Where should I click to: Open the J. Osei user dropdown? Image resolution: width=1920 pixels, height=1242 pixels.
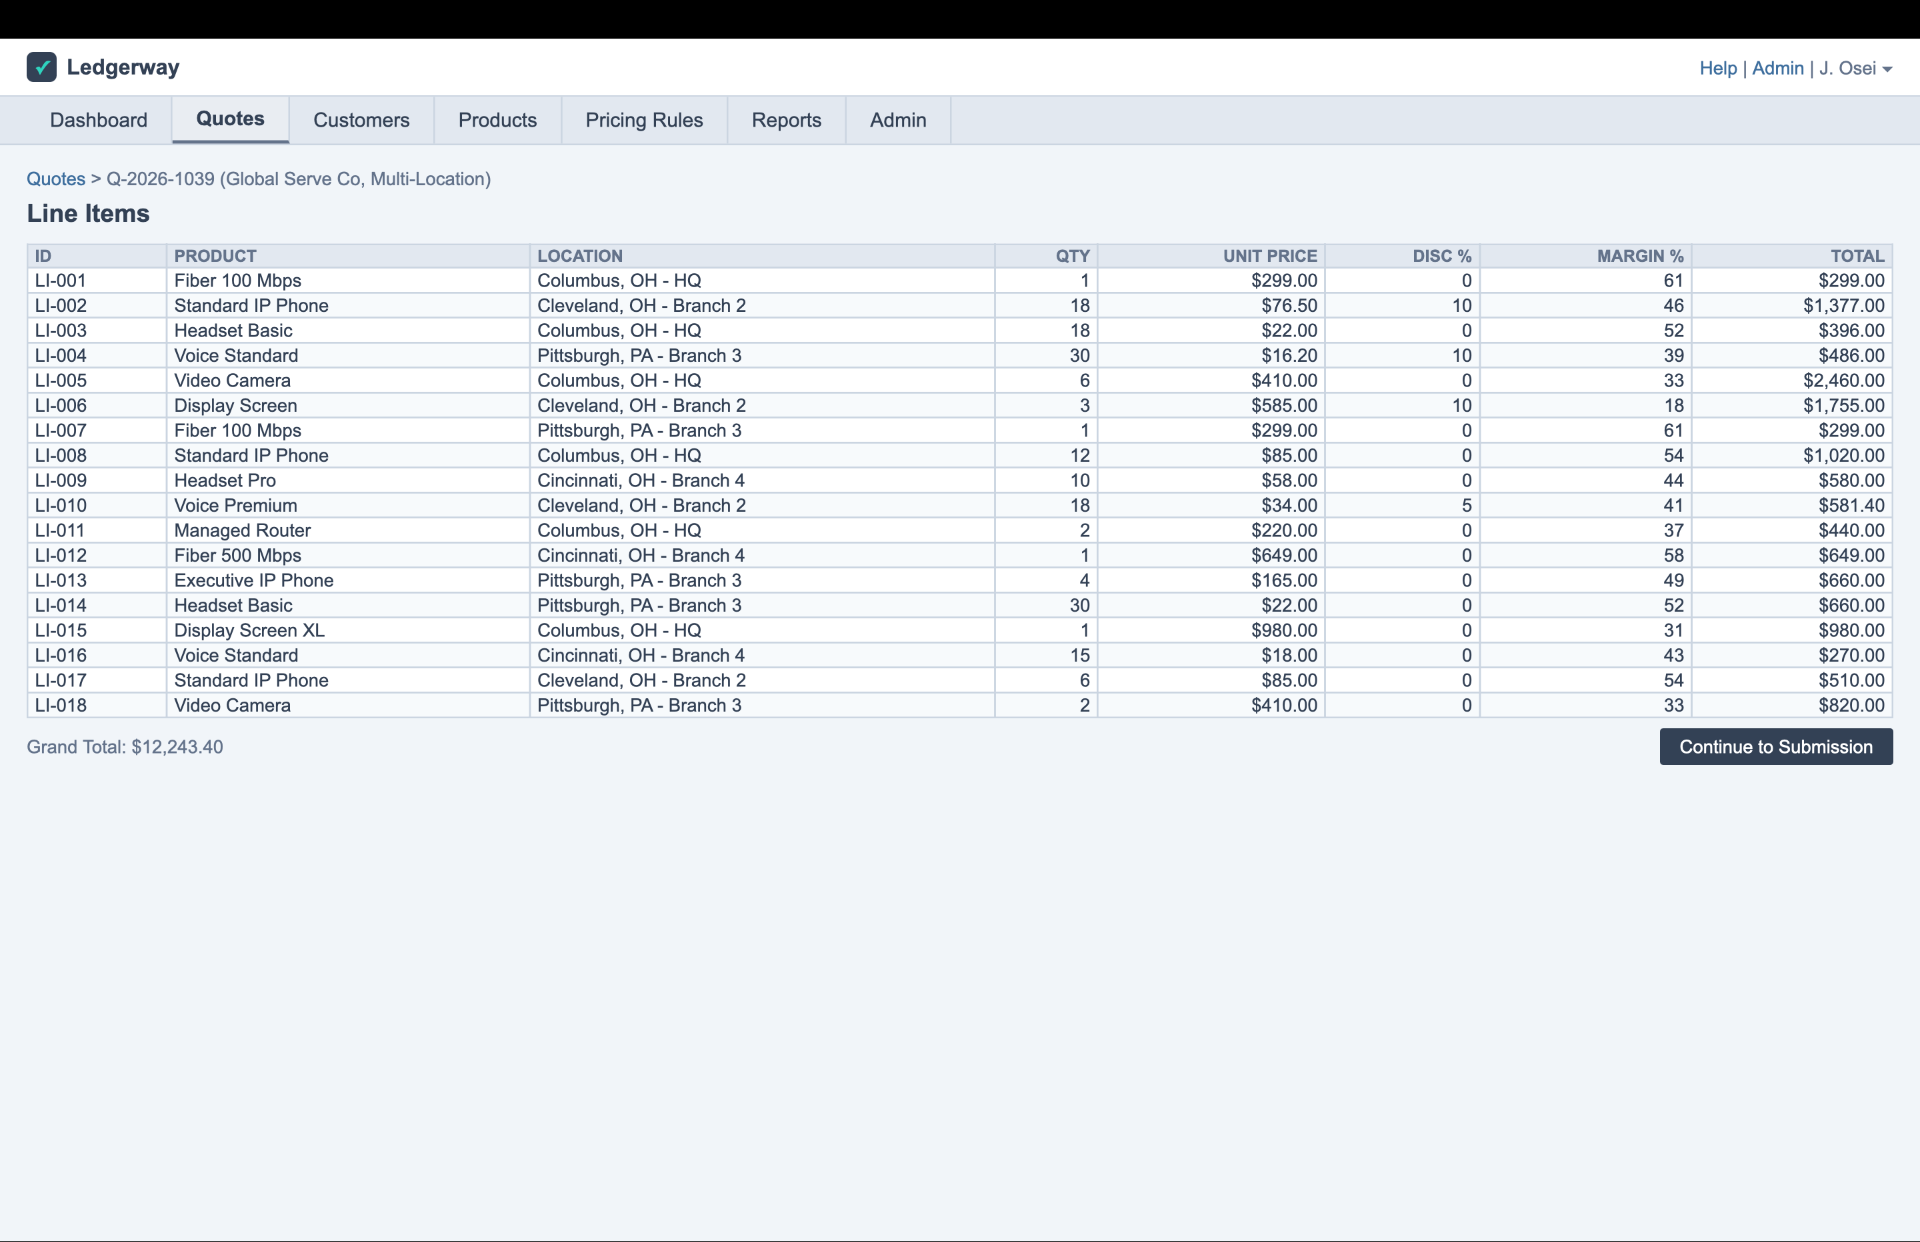point(1856,68)
